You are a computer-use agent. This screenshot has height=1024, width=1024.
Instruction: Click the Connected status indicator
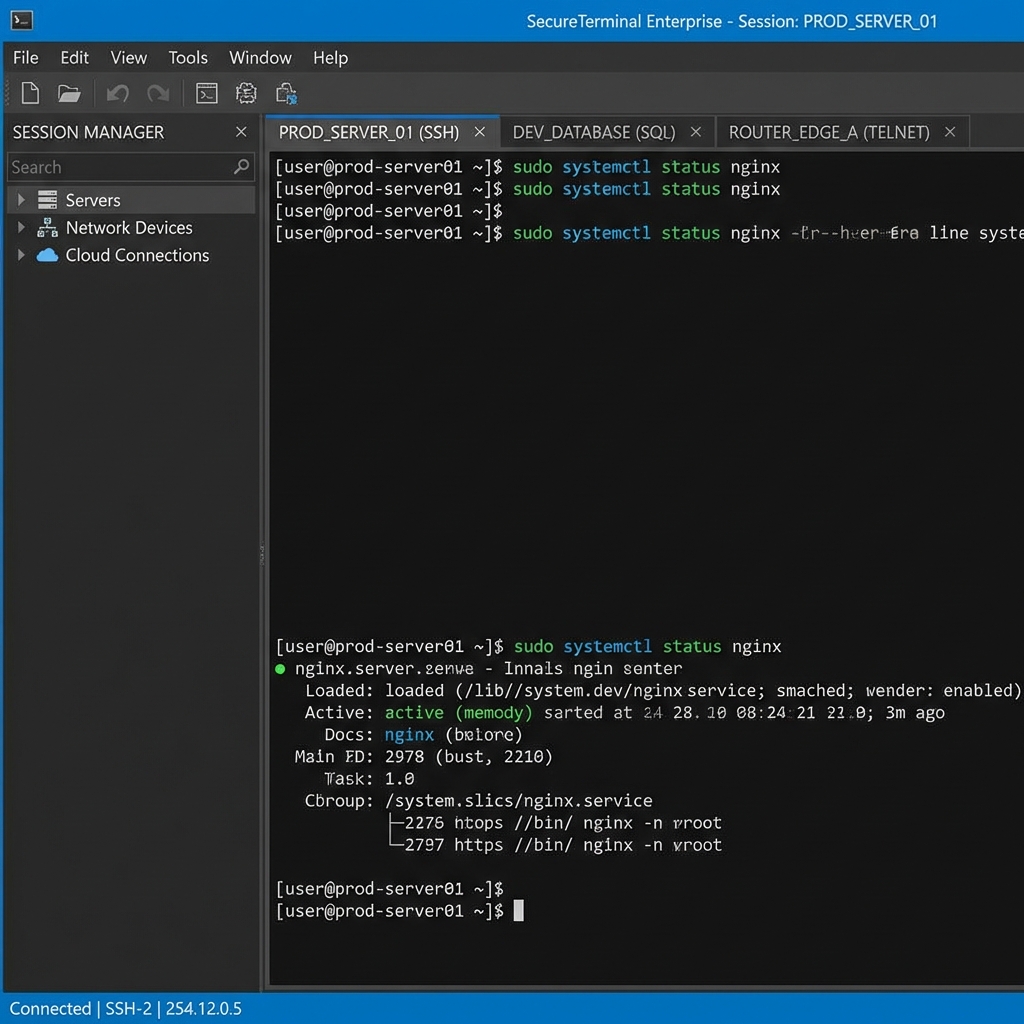[50, 1009]
